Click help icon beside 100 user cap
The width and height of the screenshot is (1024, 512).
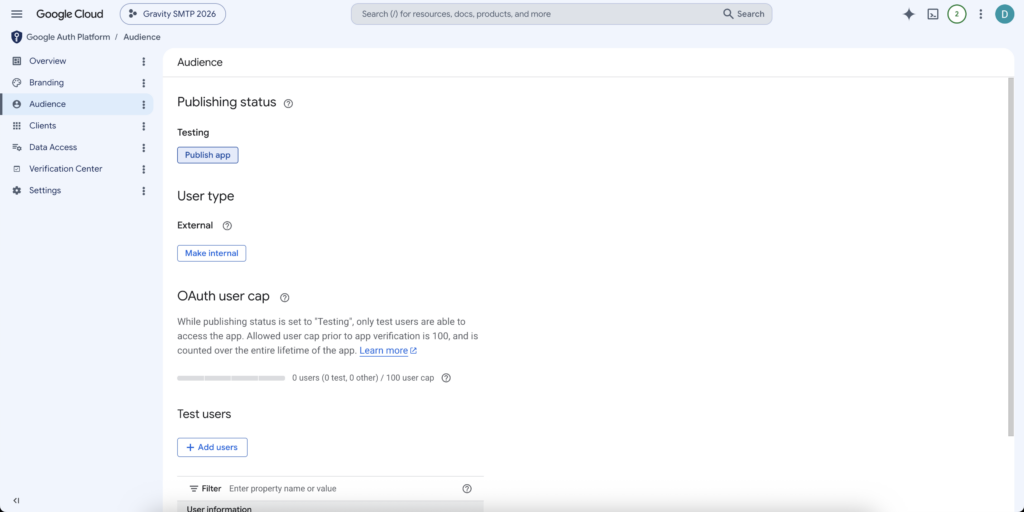pyautogui.click(x=446, y=377)
